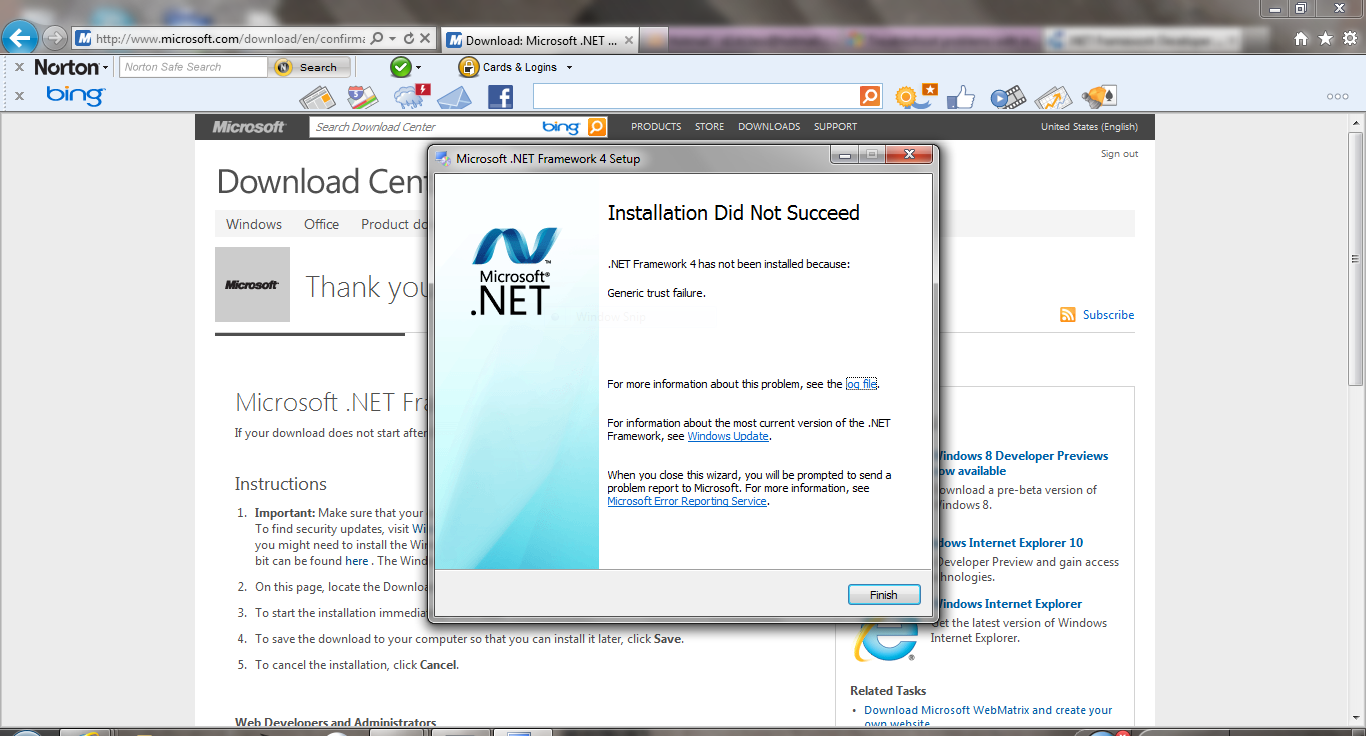Open the Bing bar Mail envelope icon
This screenshot has width=1366, height=736.
455,97
